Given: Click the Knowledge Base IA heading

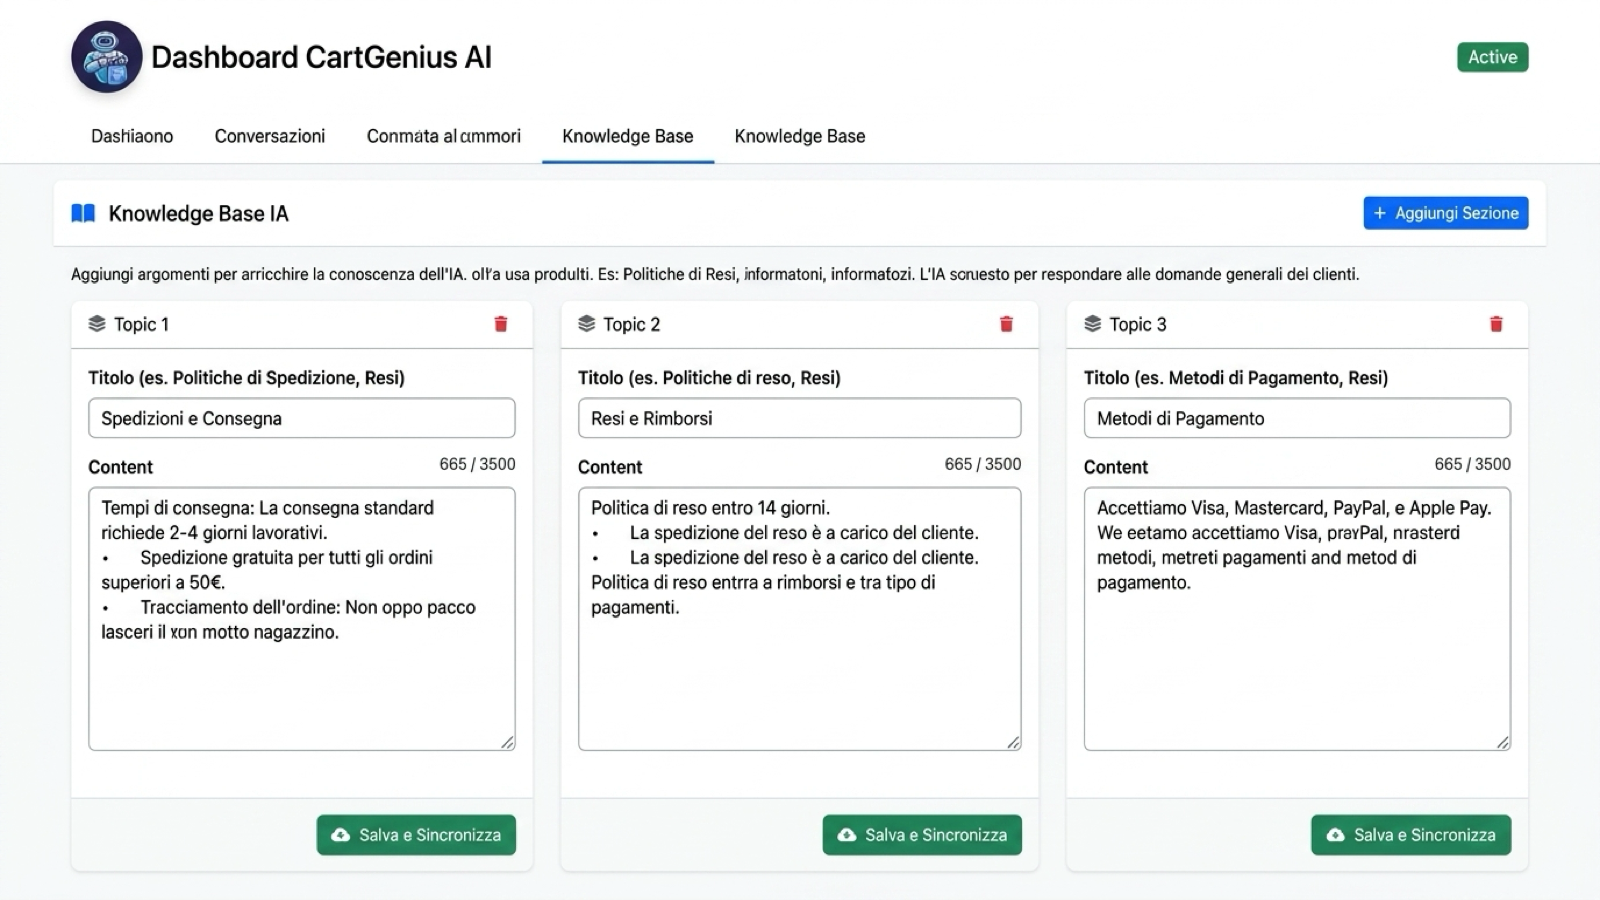Looking at the screenshot, I should click(199, 213).
